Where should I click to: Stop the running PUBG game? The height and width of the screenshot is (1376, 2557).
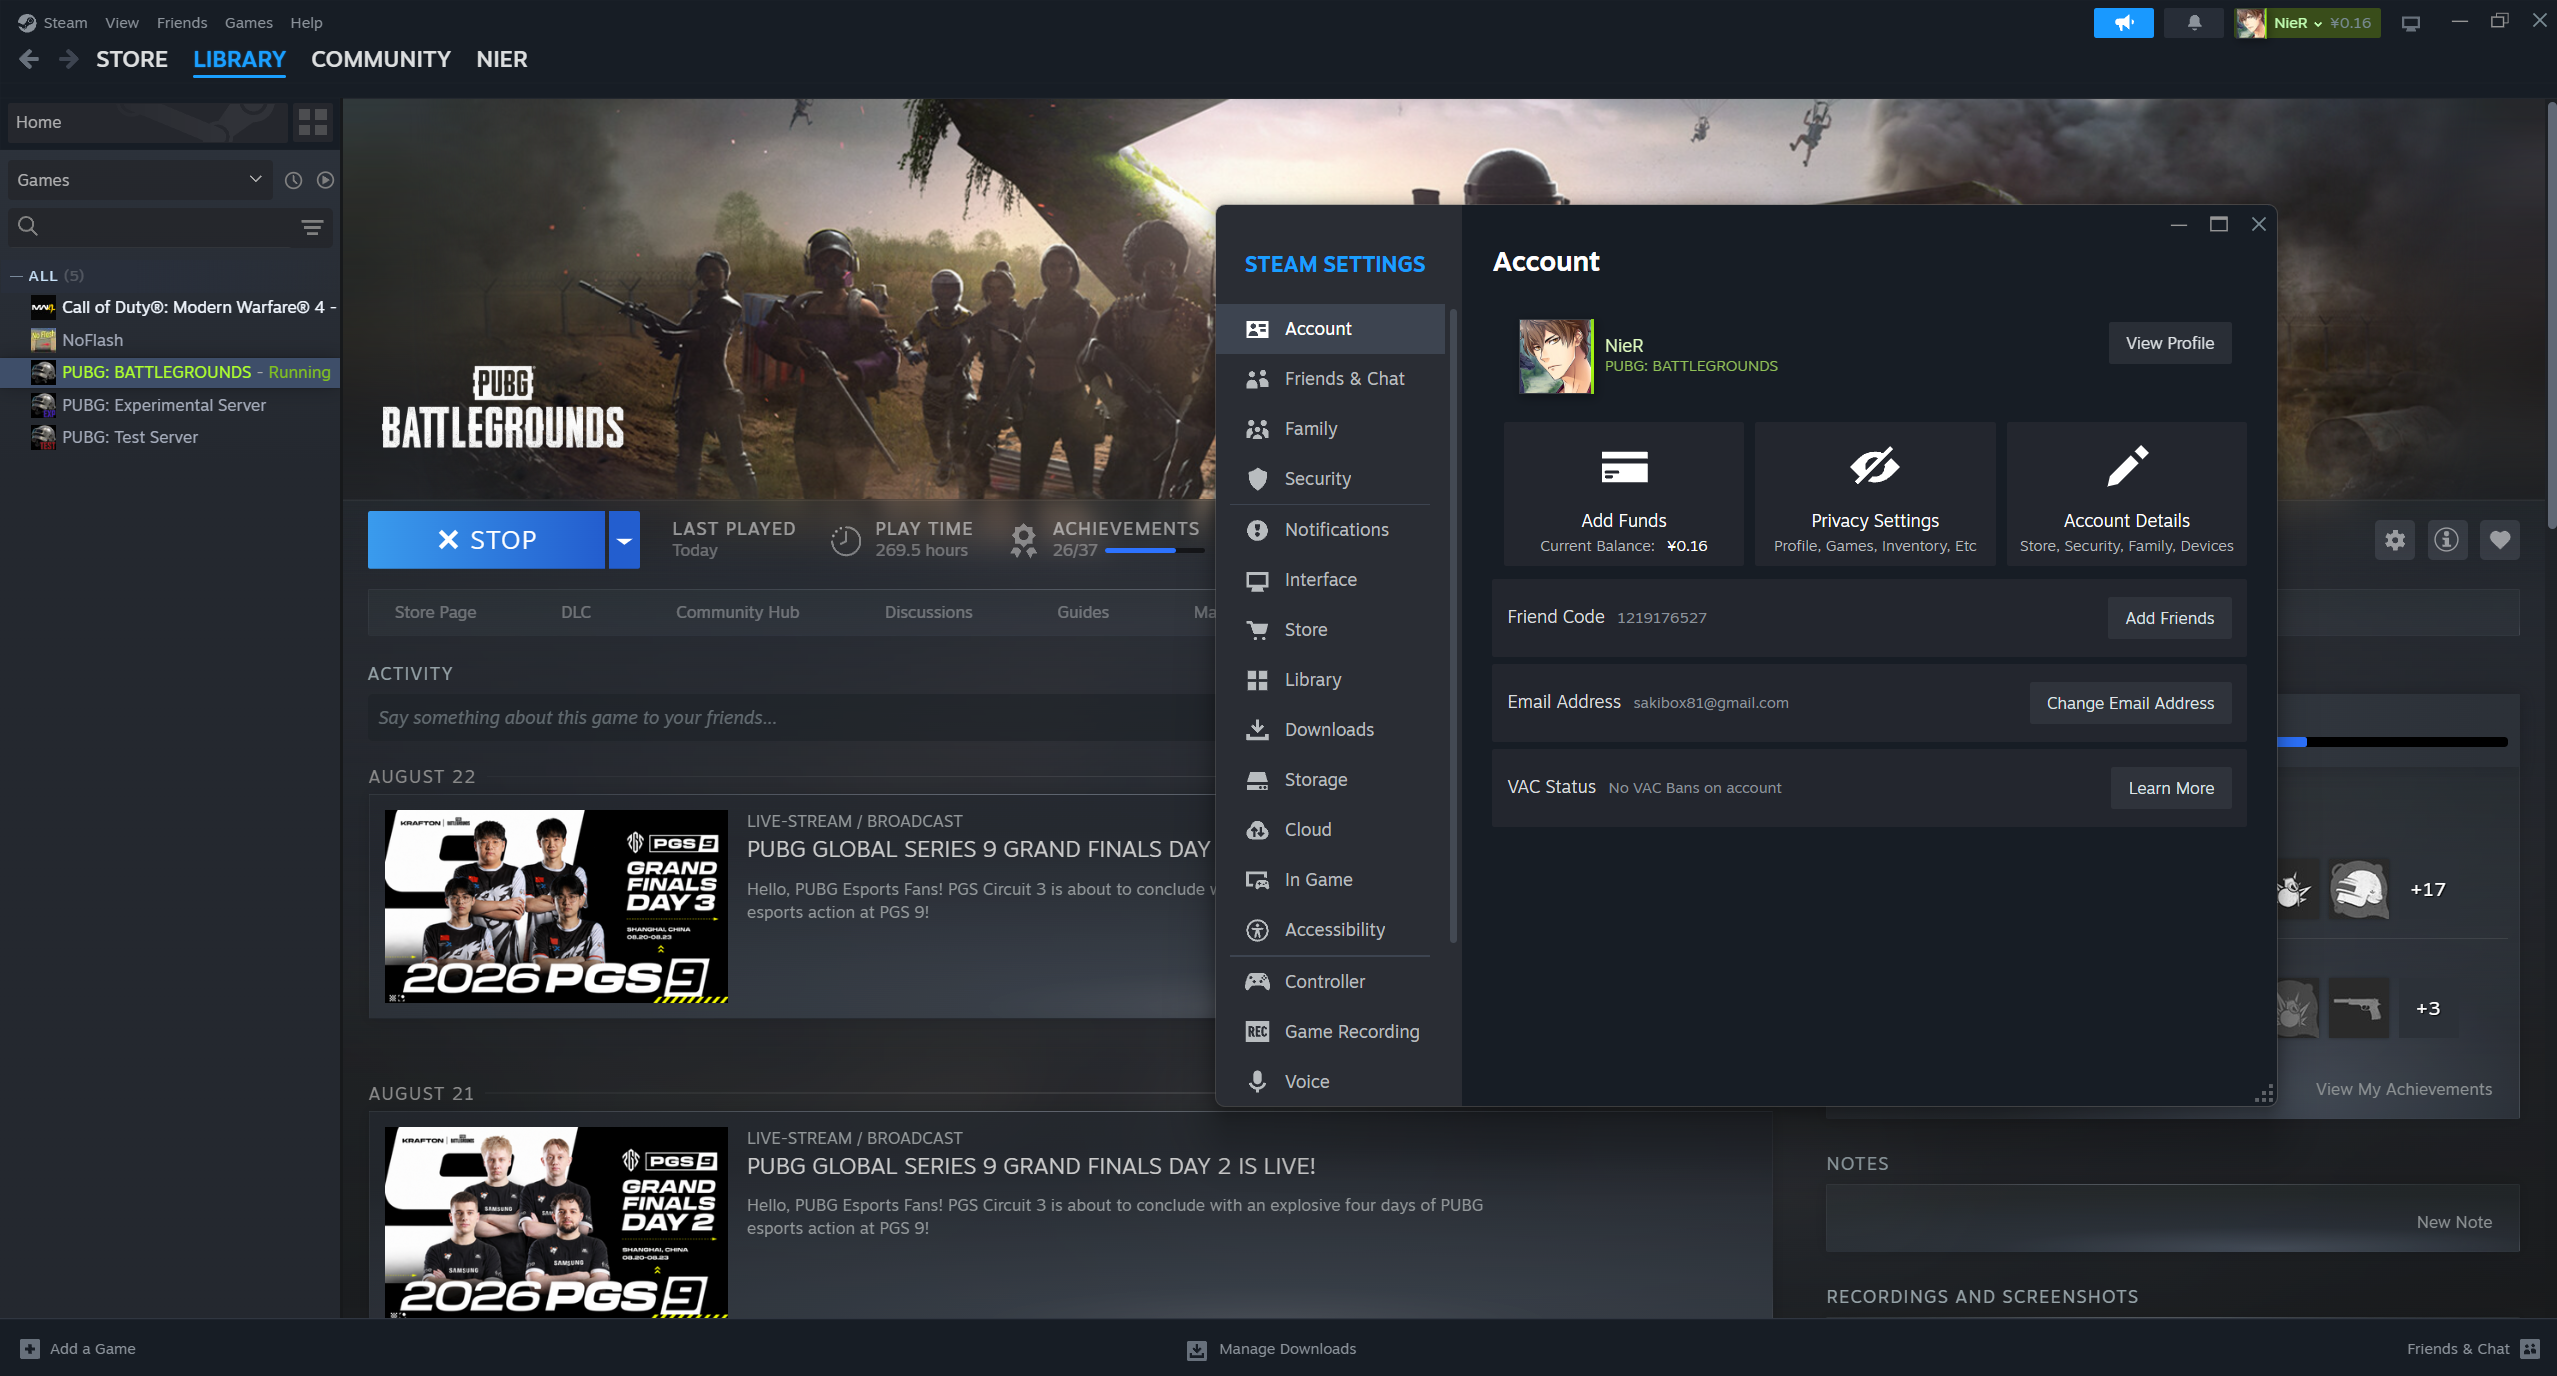(486, 540)
